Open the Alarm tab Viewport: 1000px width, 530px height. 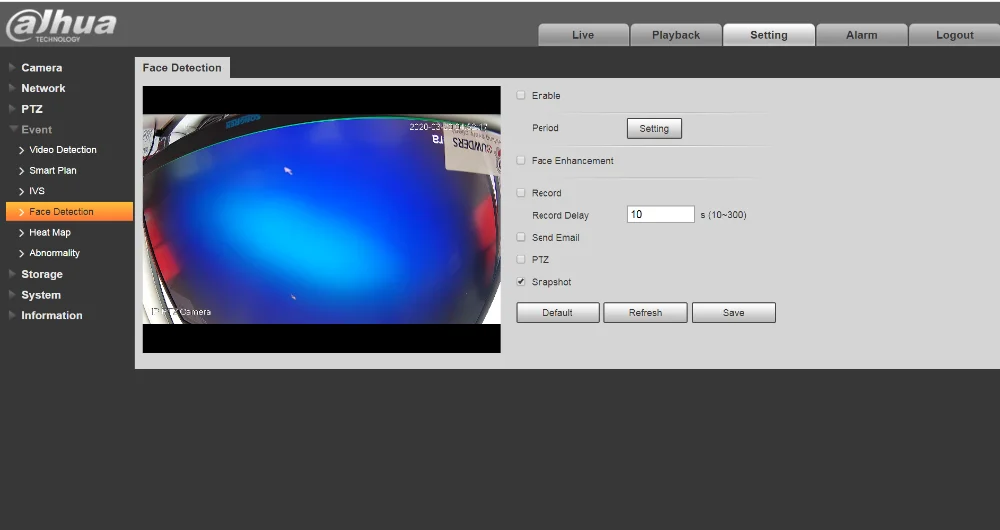tap(862, 35)
